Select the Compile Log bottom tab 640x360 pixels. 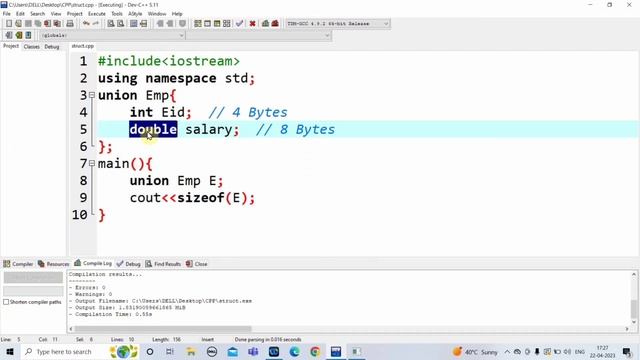point(93,263)
